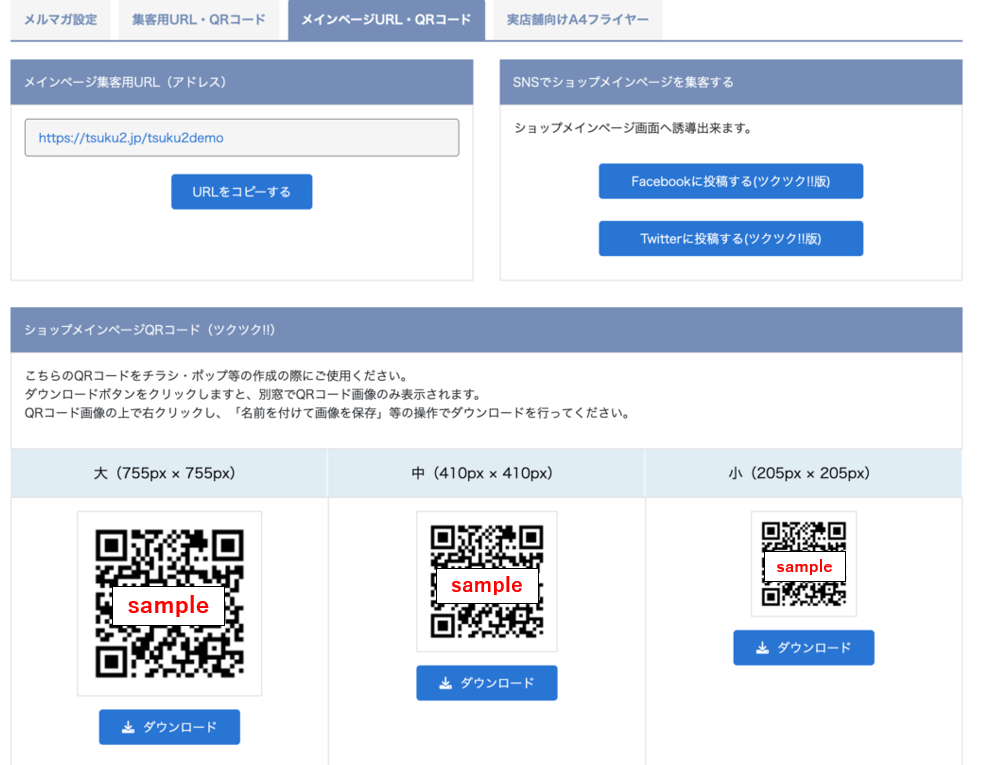The height and width of the screenshot is (765, 983).
Task: Click the メインページ集客用URL（アドレス）heading
Action: 125,82
